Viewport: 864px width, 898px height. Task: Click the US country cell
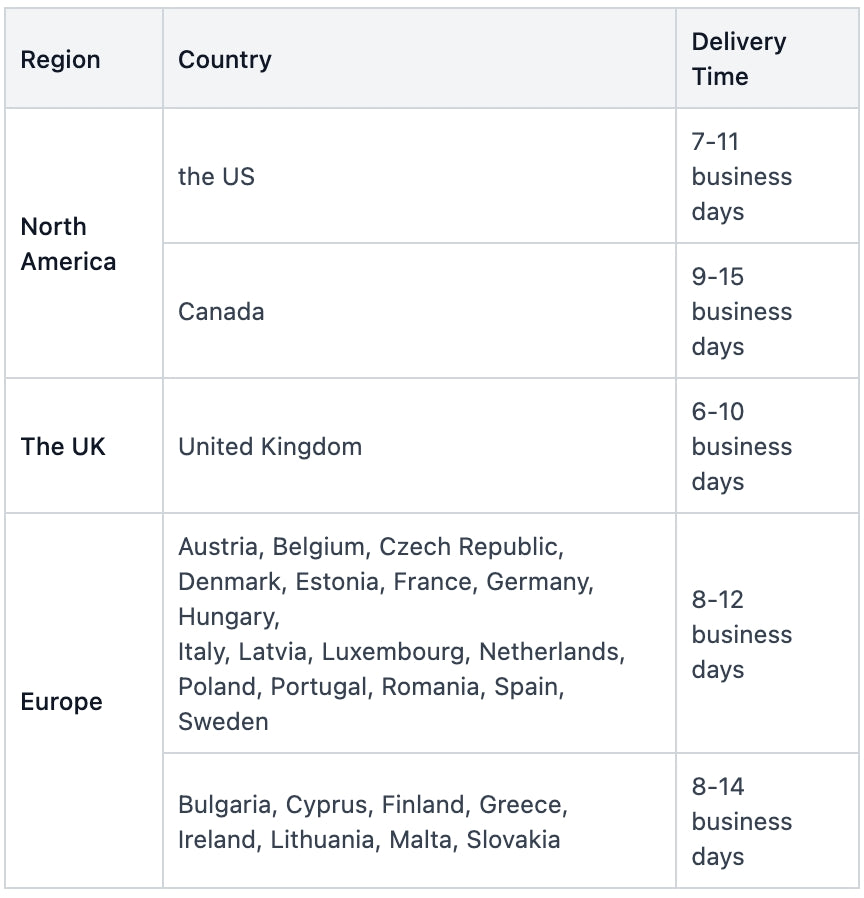[217, 177]
